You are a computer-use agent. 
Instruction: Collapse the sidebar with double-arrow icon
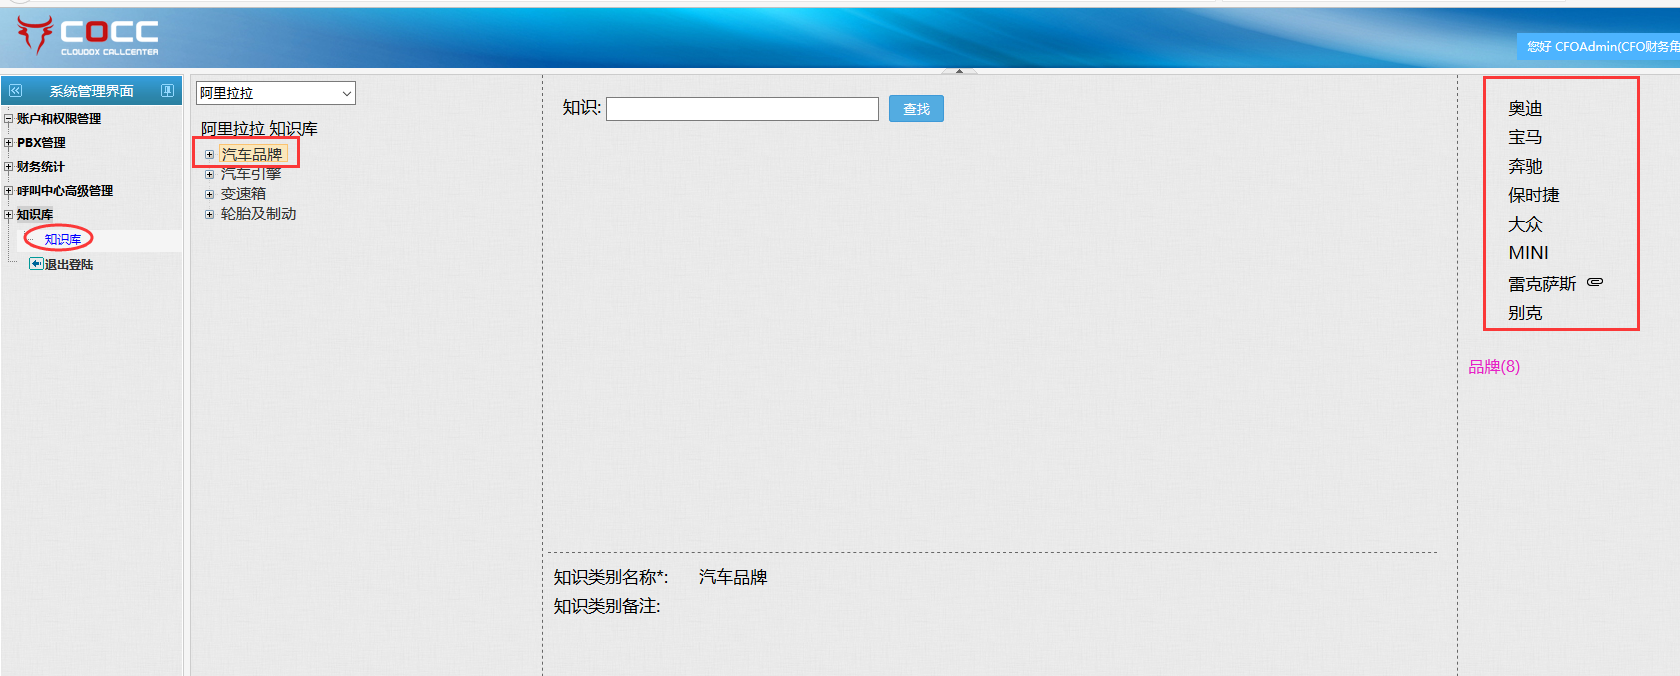coord(15,91)
